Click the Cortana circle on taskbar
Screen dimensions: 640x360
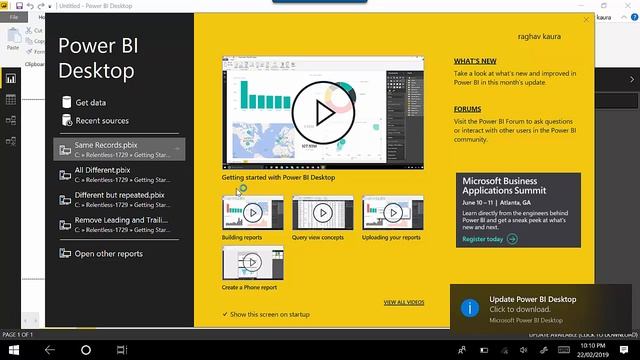[86, 350]
